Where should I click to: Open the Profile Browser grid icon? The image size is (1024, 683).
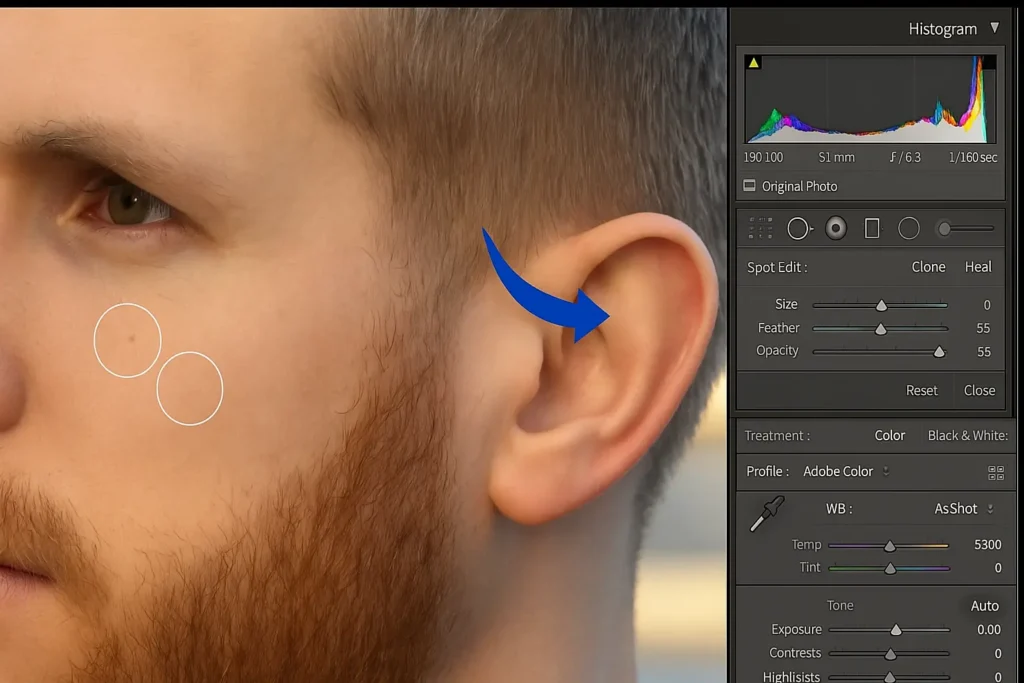(x=998, y=471)
